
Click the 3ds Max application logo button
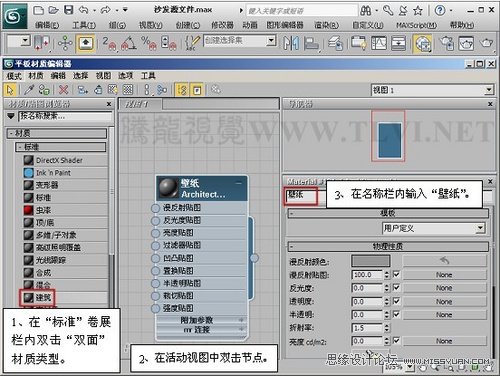click(15, 16)
